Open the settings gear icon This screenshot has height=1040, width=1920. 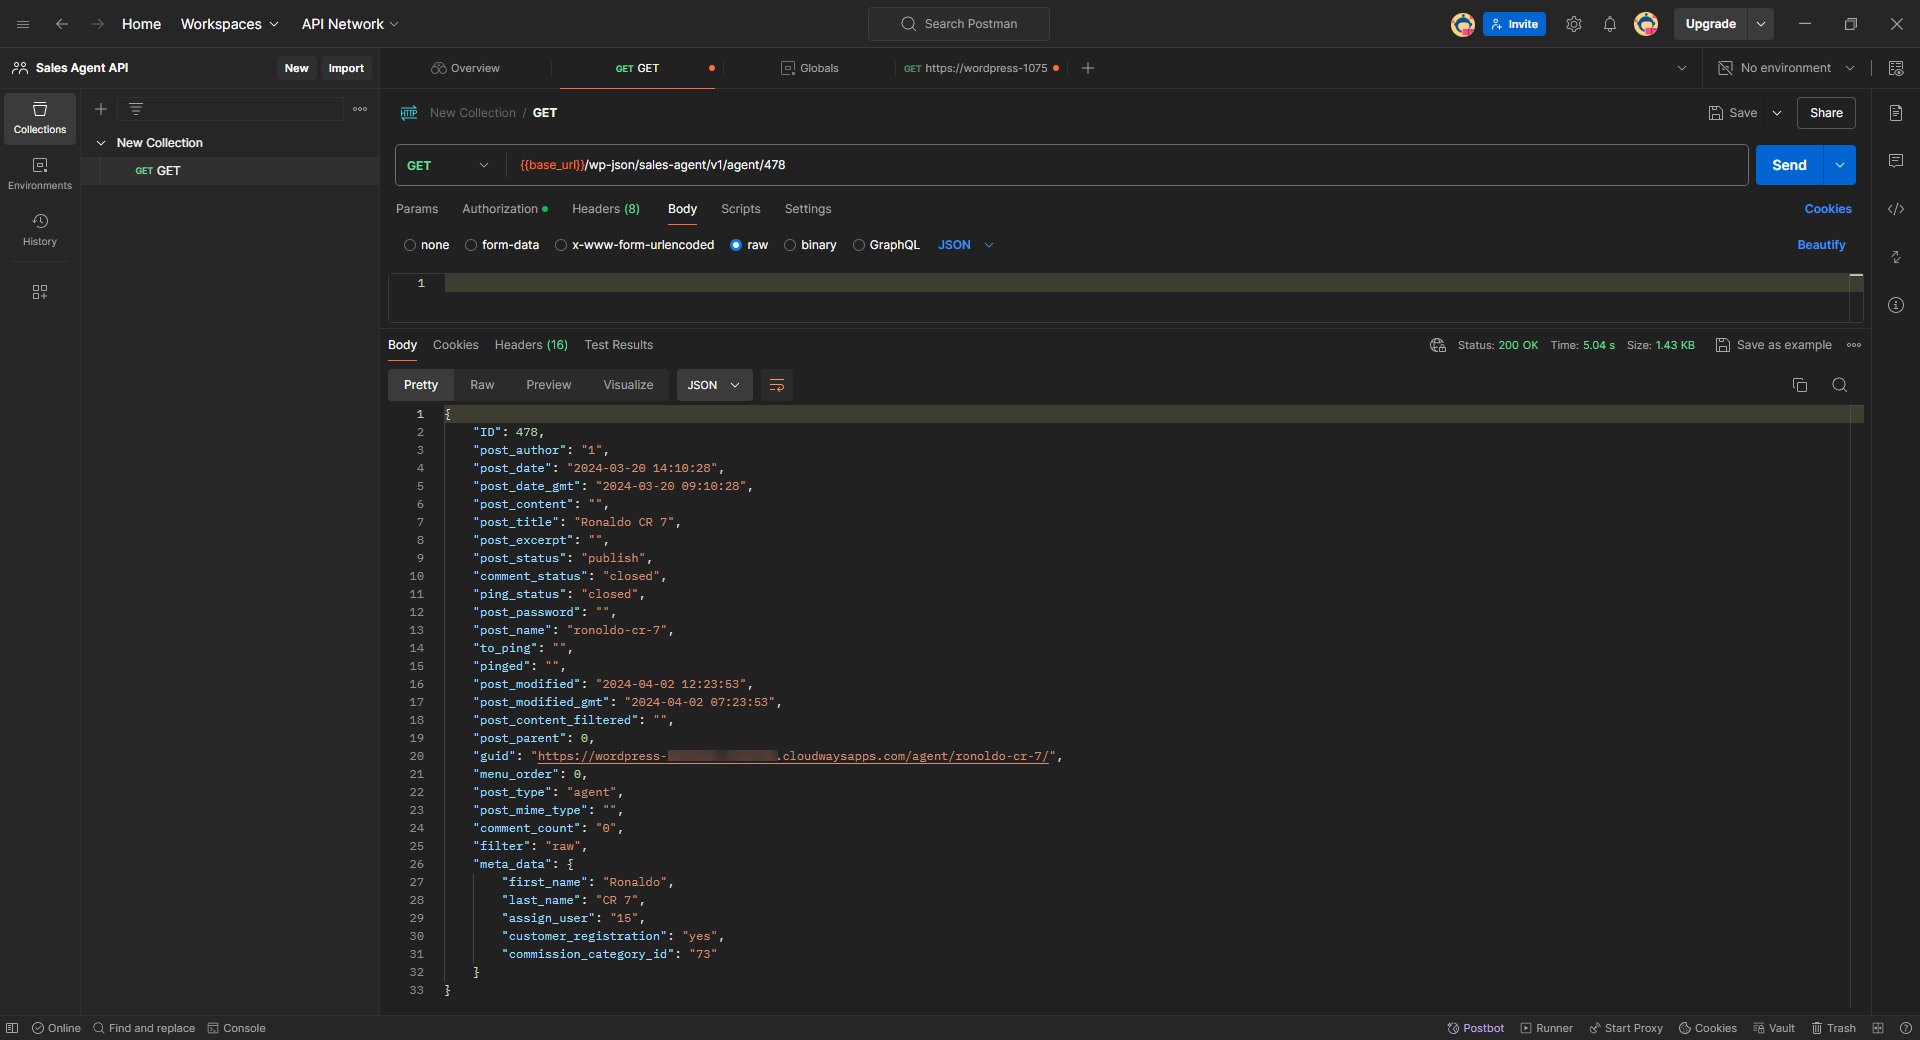coord(1574,24)
